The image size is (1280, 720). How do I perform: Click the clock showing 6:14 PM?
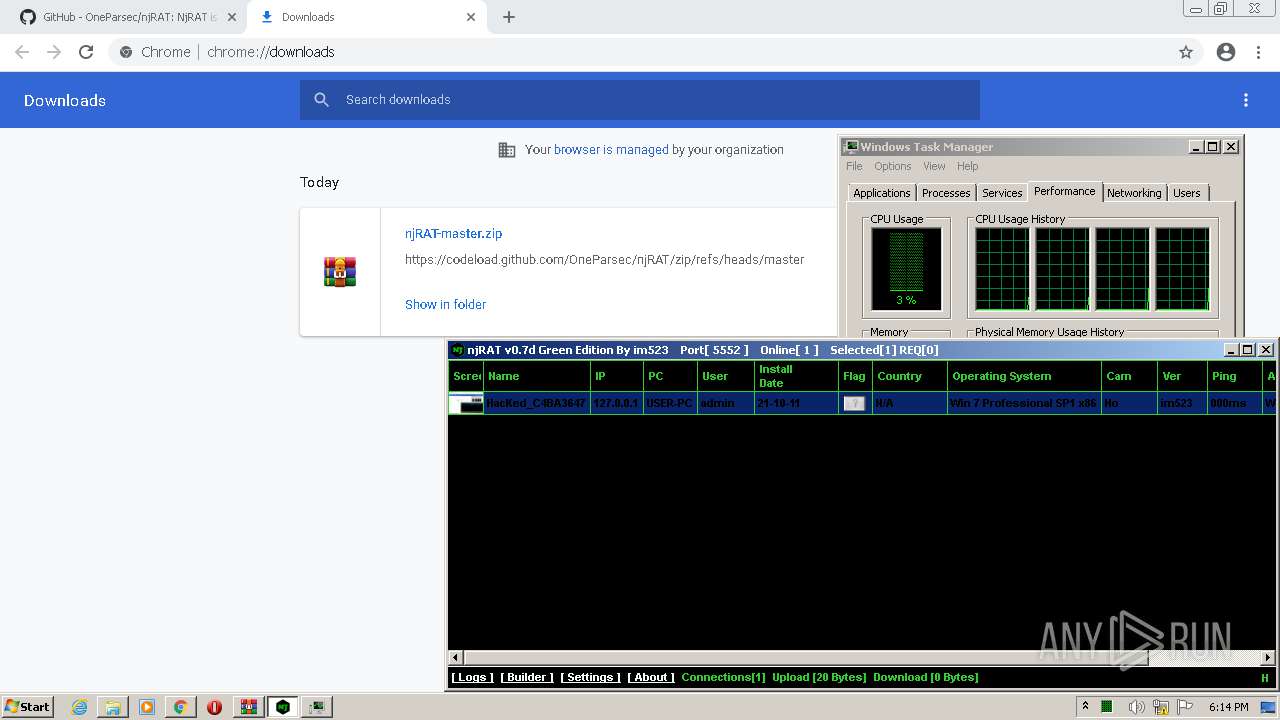click(1228, 707)
